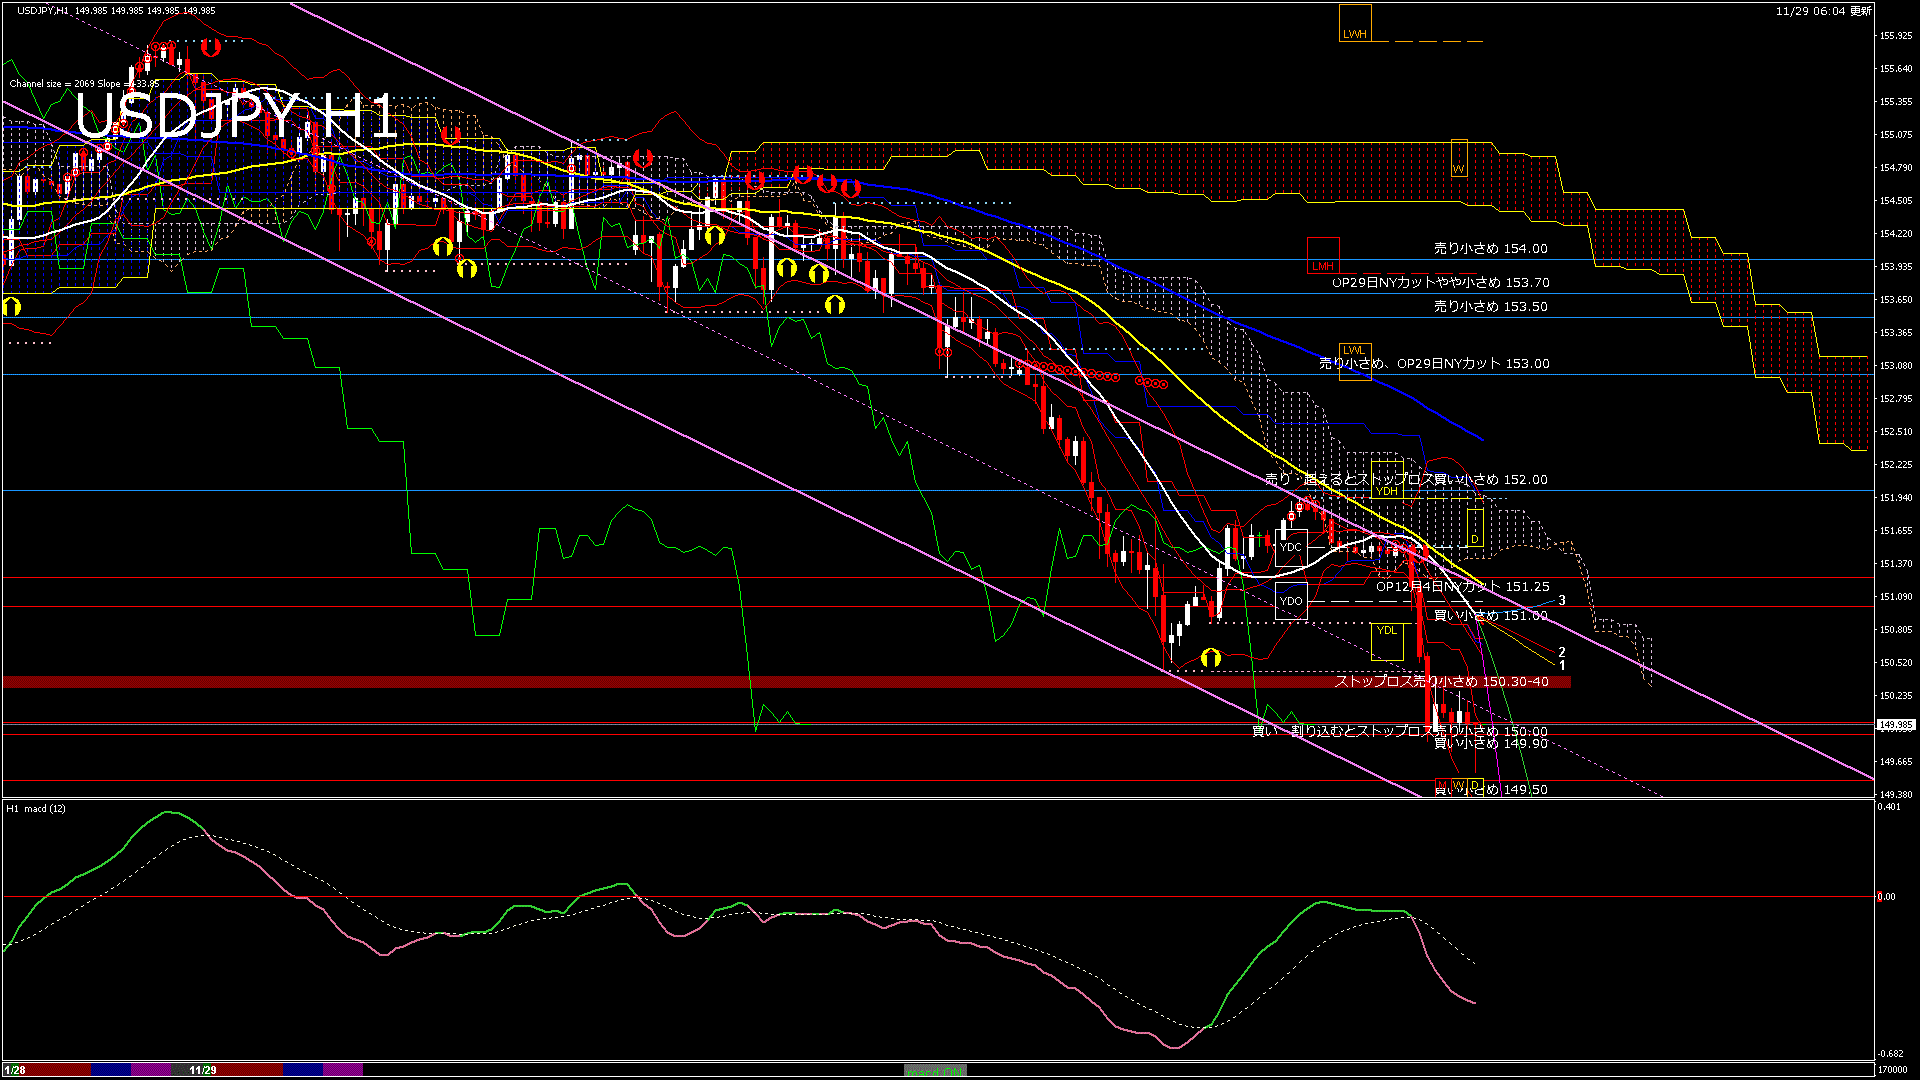Click the 149.985 current price tag
Viewport: 1920px width, 1080px height.
click(x=1896, y=725)
